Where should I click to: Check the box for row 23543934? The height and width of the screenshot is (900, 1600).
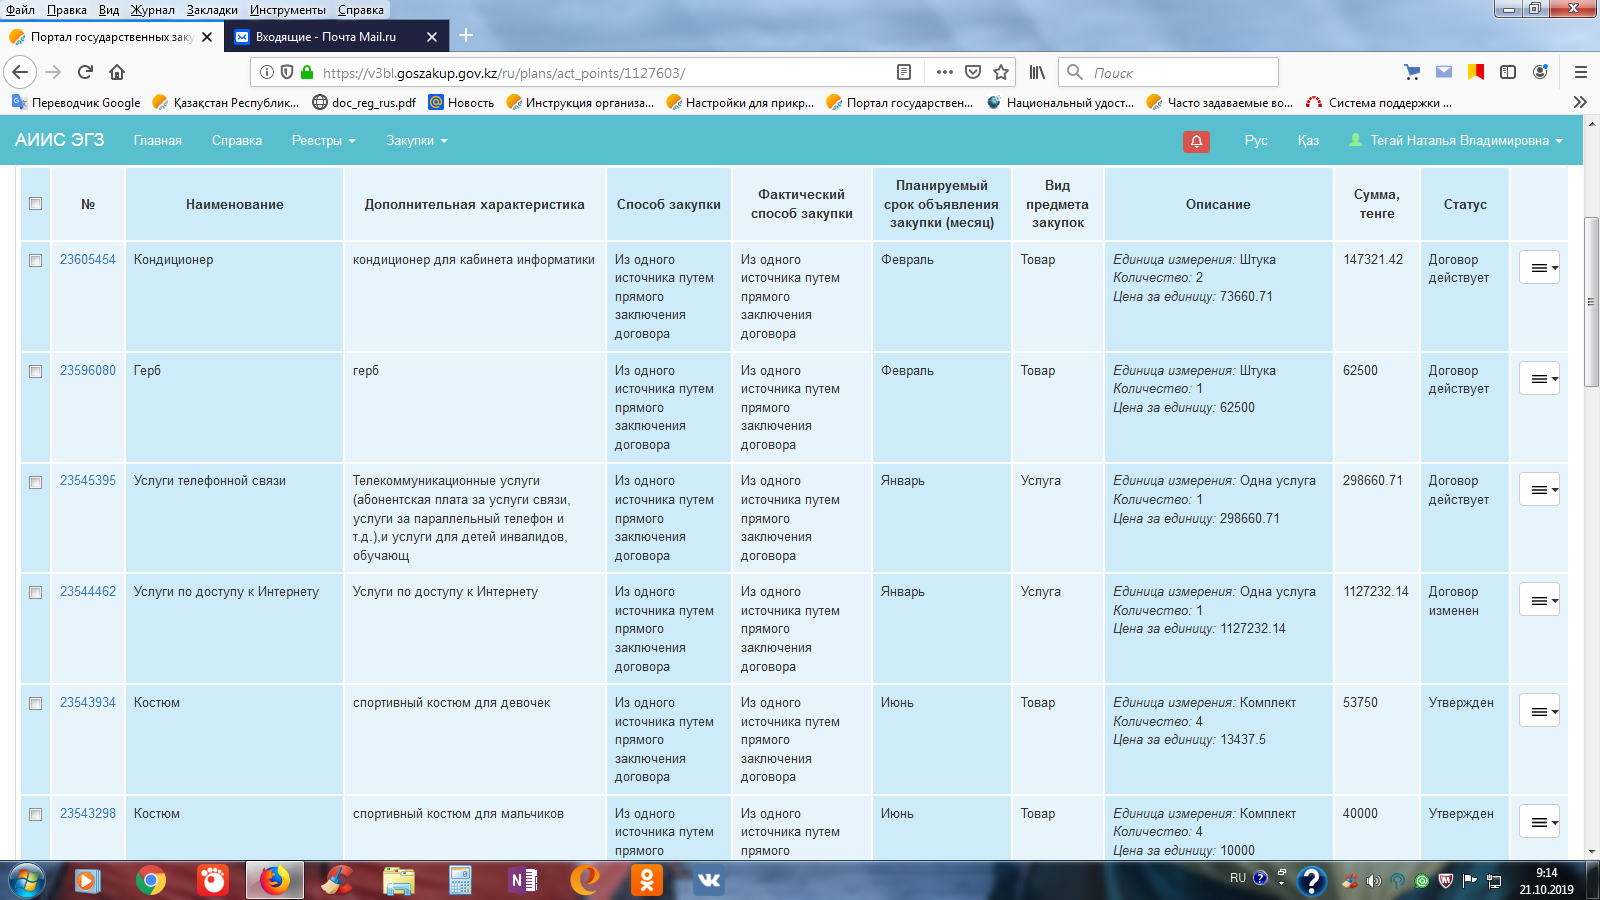(x=36, y=703)
